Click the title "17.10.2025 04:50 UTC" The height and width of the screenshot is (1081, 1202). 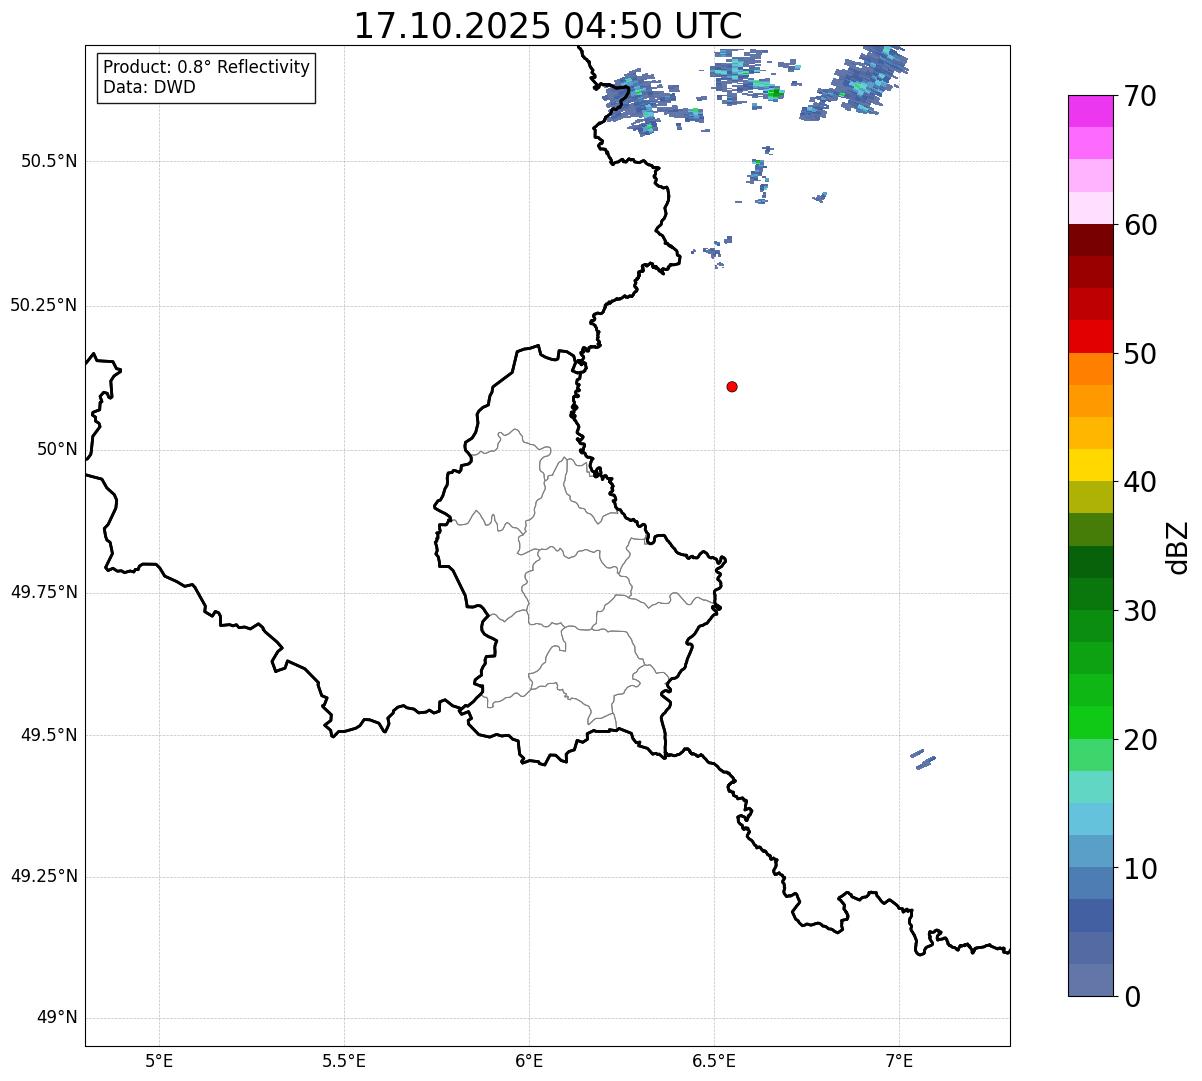tap(548, 25)
